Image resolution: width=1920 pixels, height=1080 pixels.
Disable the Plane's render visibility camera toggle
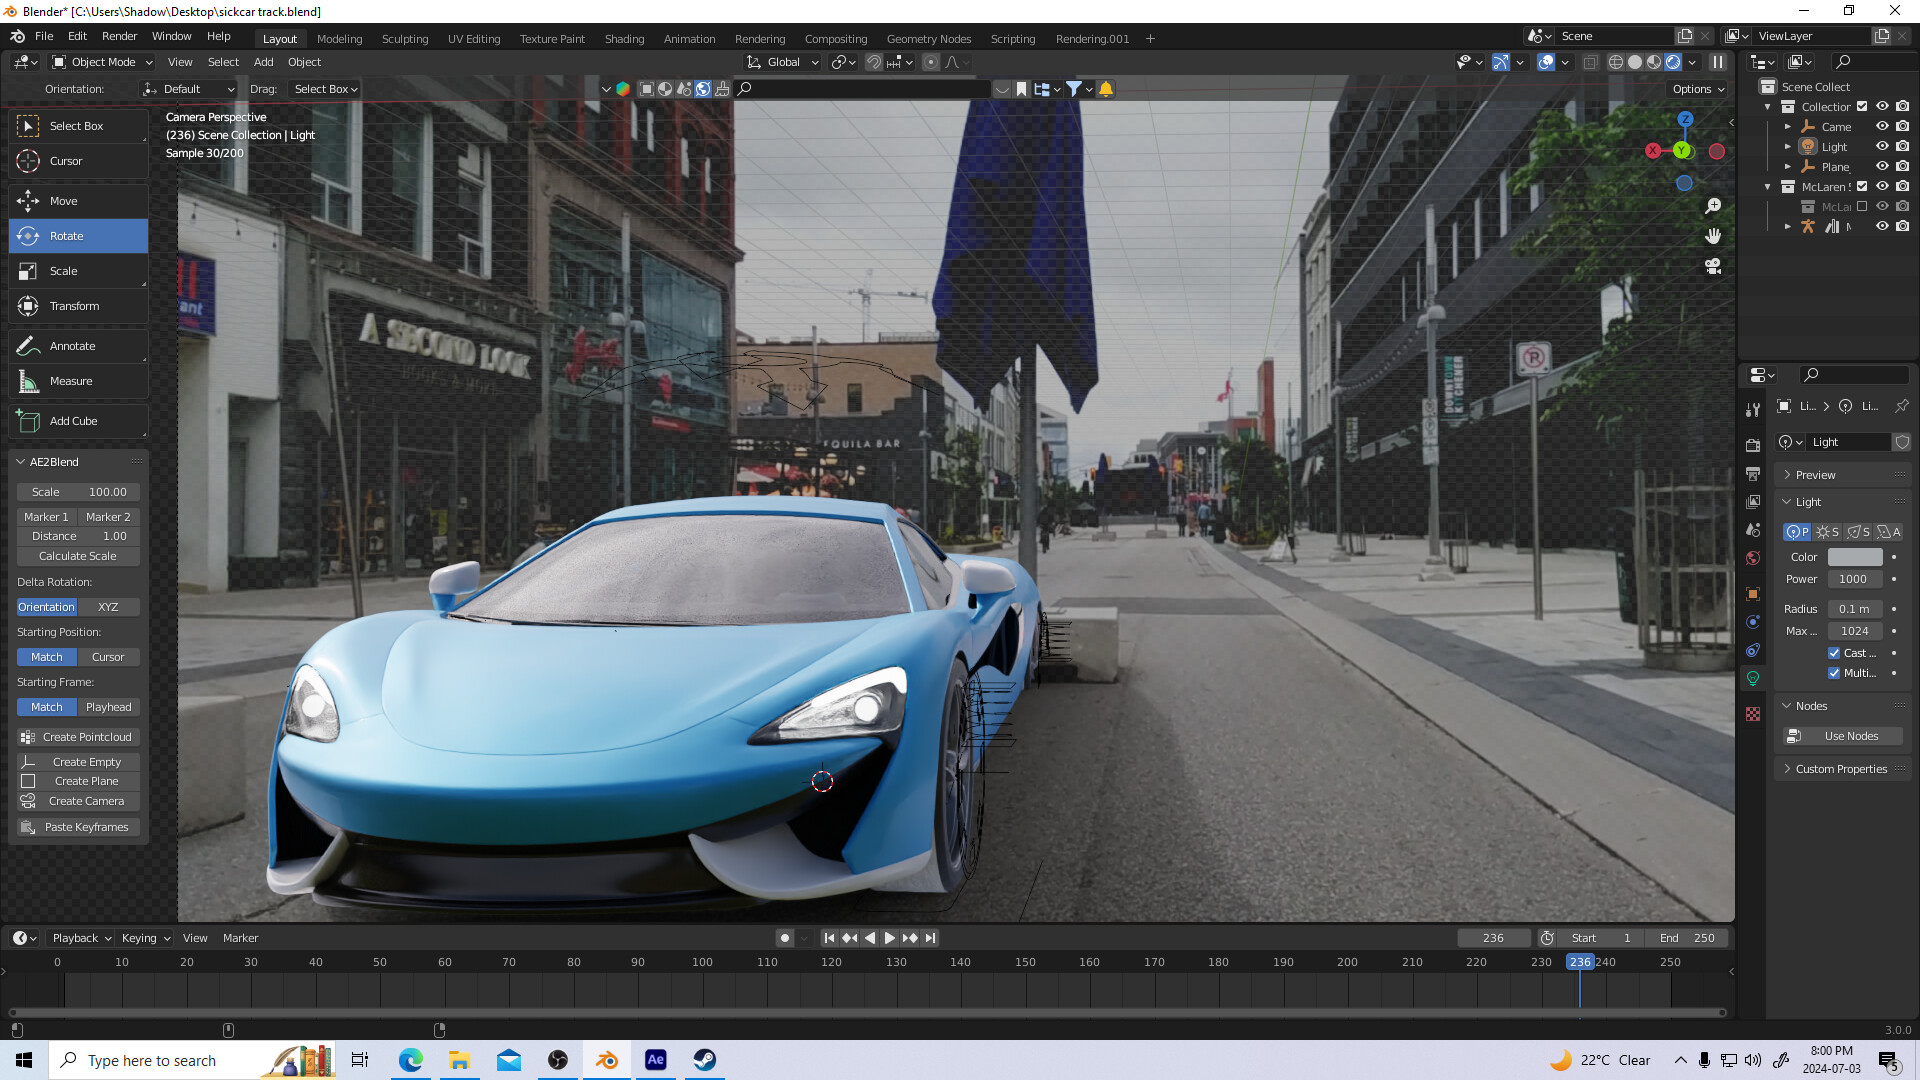pos(1903,166)
